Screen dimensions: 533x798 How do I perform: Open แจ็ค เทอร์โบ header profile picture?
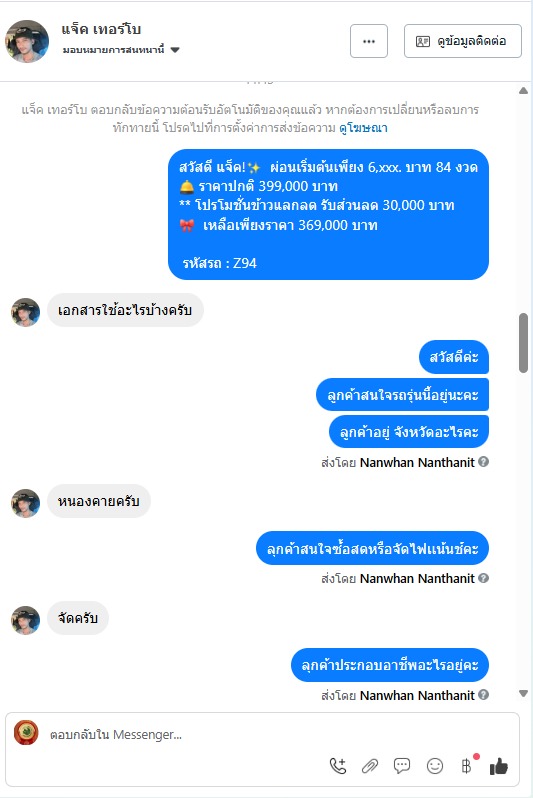point(27,41)
